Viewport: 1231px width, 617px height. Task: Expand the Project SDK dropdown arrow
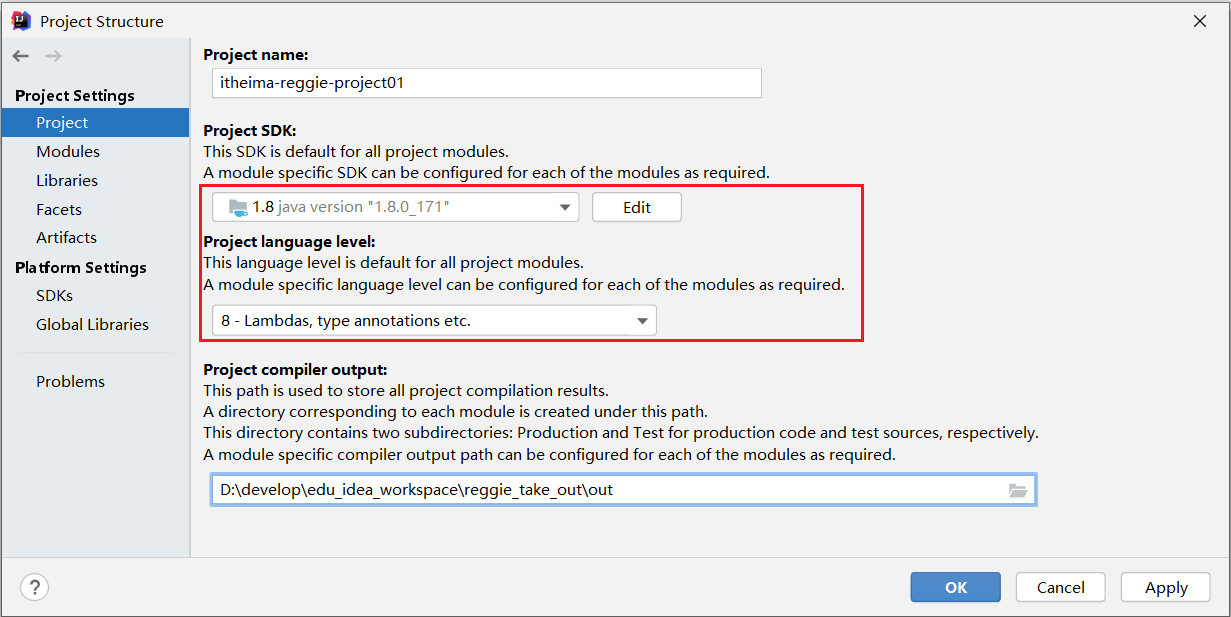pyautogui.click(x=565, y=208)
